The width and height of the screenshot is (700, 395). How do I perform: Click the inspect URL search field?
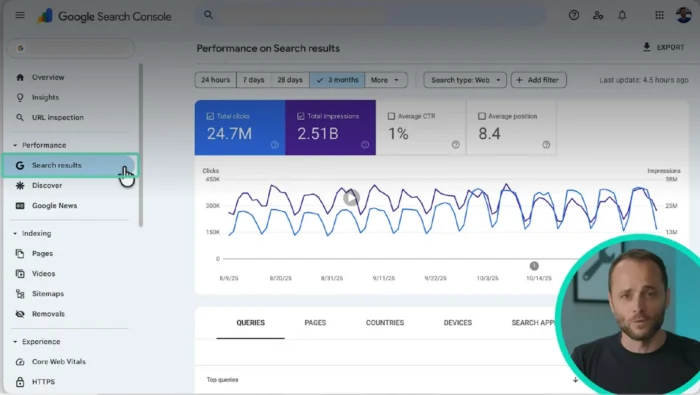371,15
